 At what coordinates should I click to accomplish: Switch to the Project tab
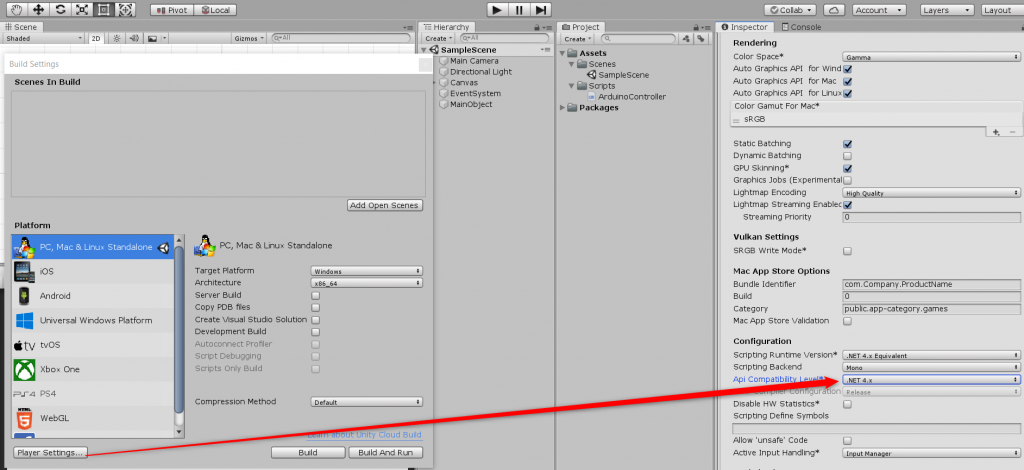(581, 27)
